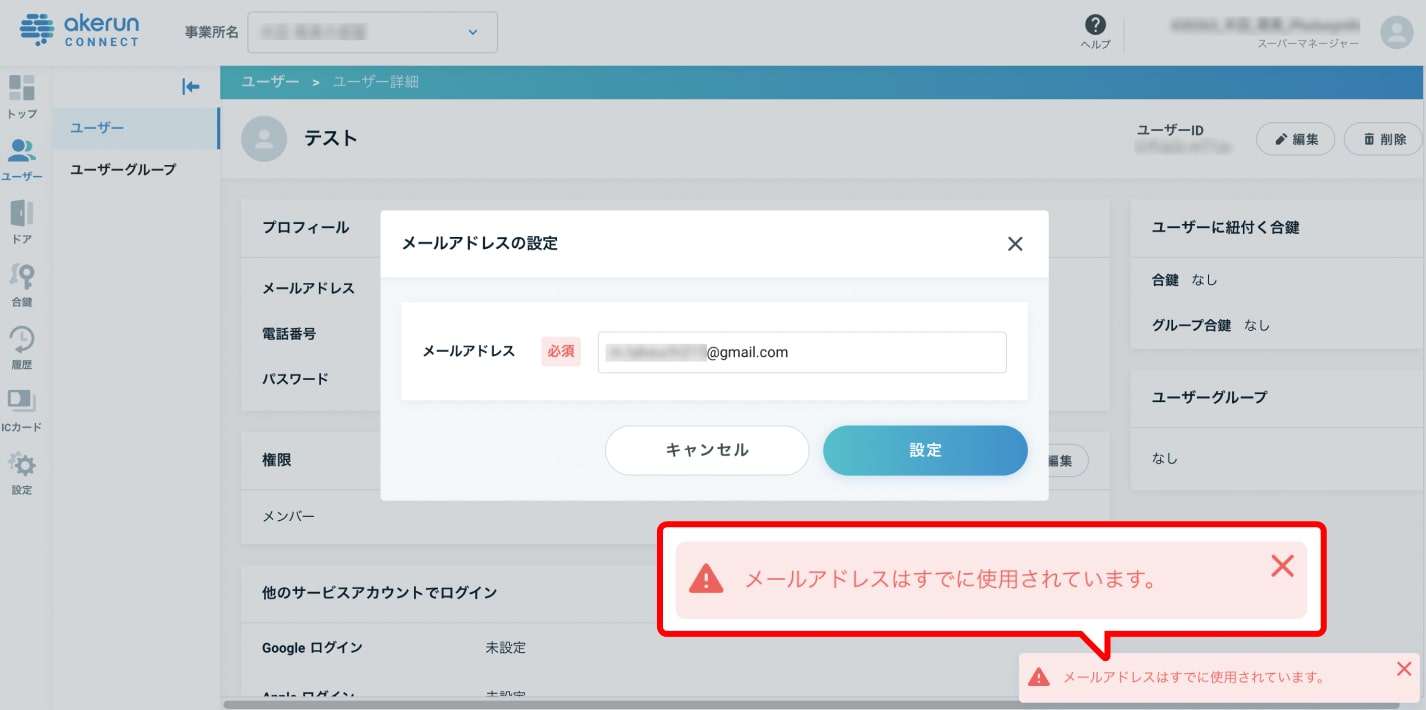
Task: Click the 編集 edit button
Action: coord(1295,139)
